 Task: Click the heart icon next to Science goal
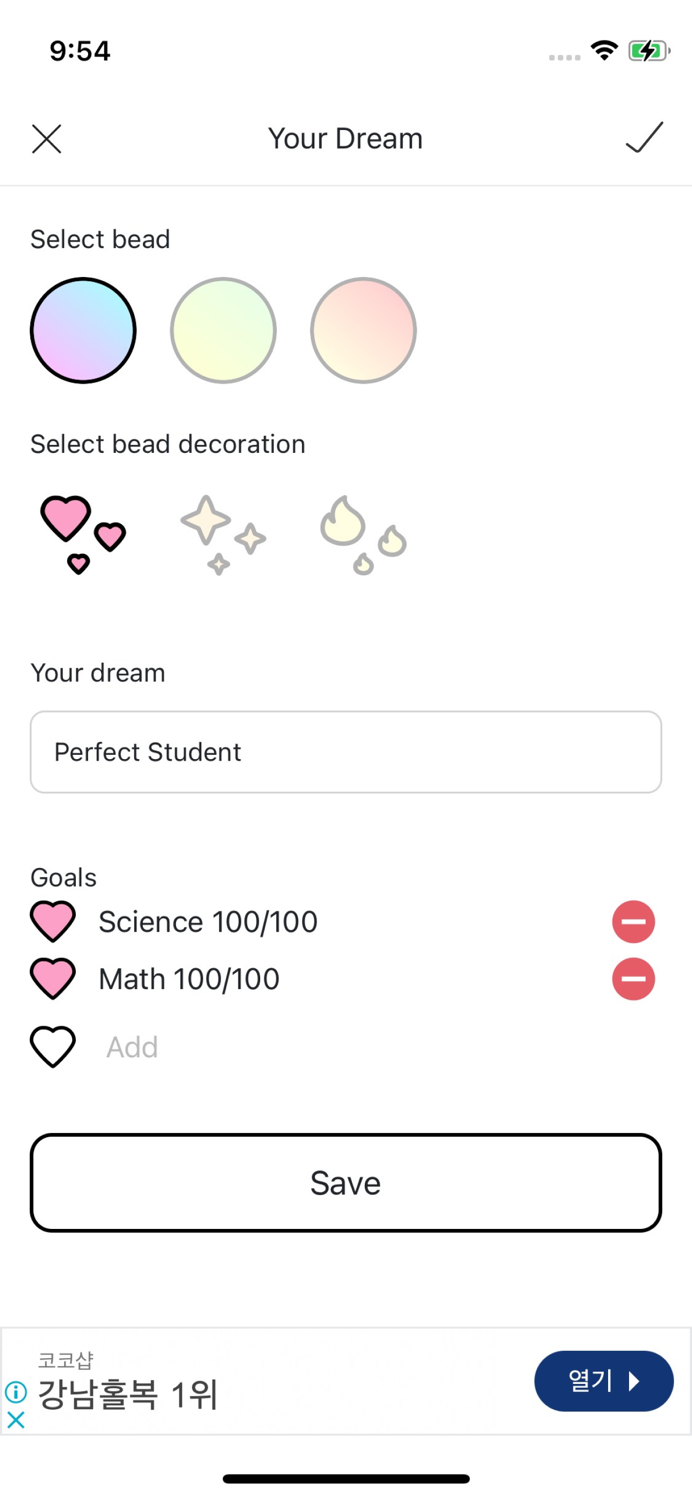click(53, 921)
